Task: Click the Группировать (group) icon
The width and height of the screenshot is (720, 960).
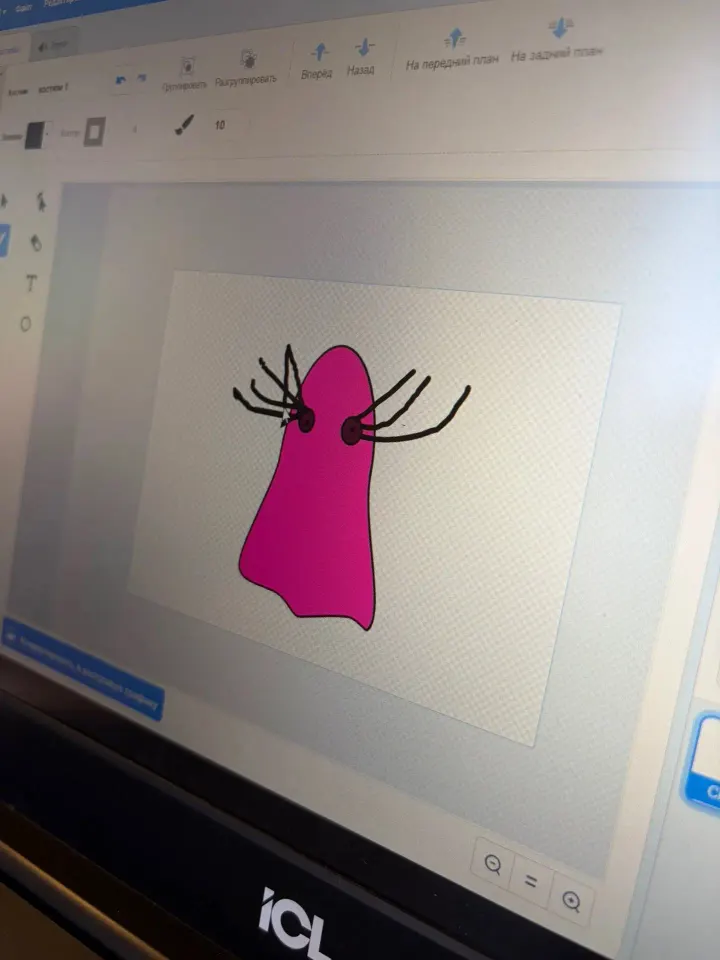Action: [187, 66]
